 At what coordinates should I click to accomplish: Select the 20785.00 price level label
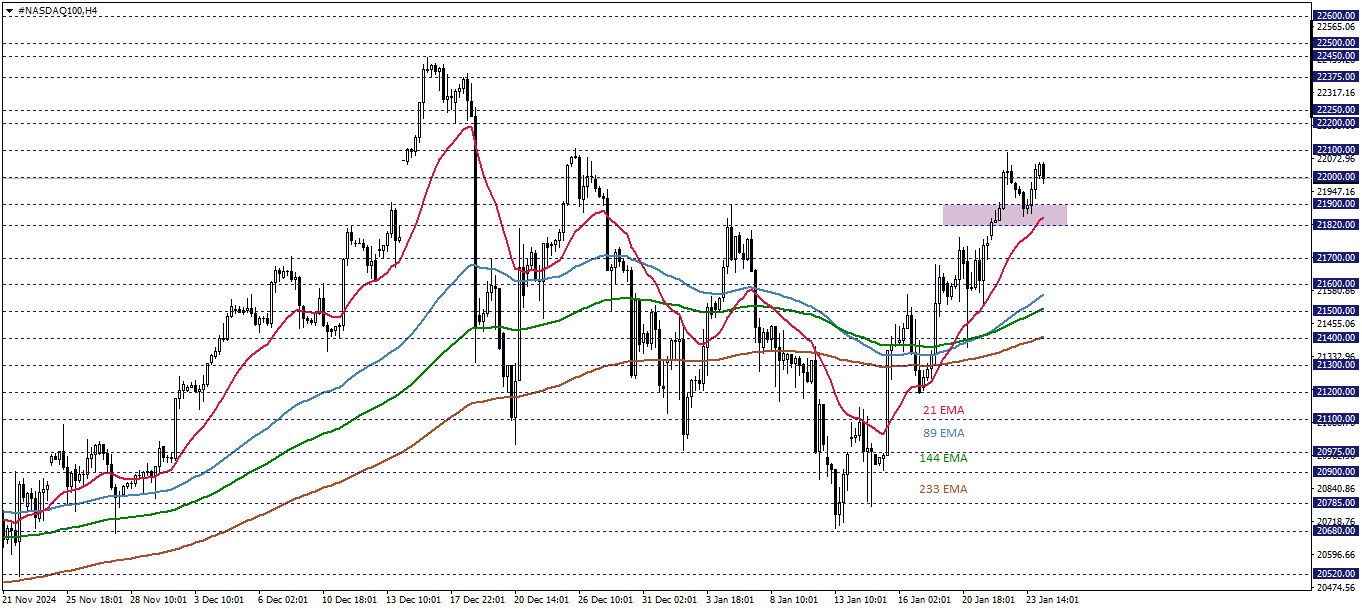click(x=1336, y=503)
